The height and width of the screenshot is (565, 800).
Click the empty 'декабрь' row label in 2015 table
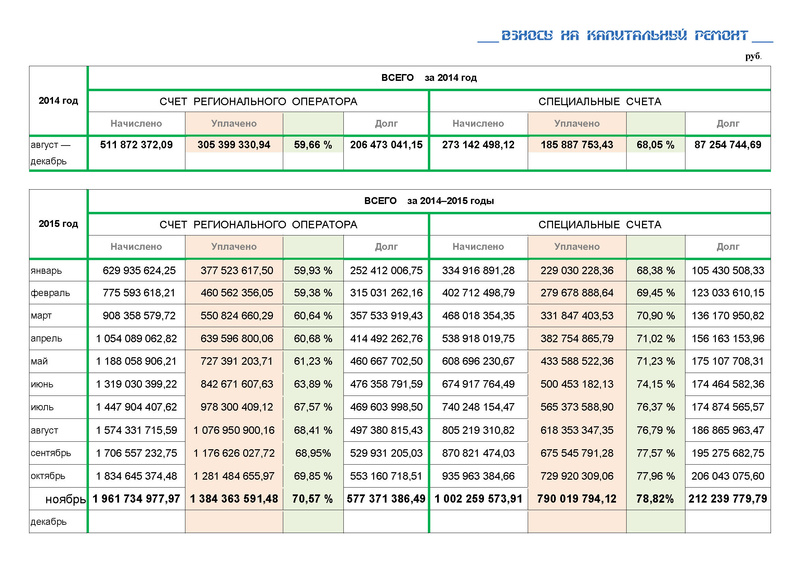[x=49, y=521]
